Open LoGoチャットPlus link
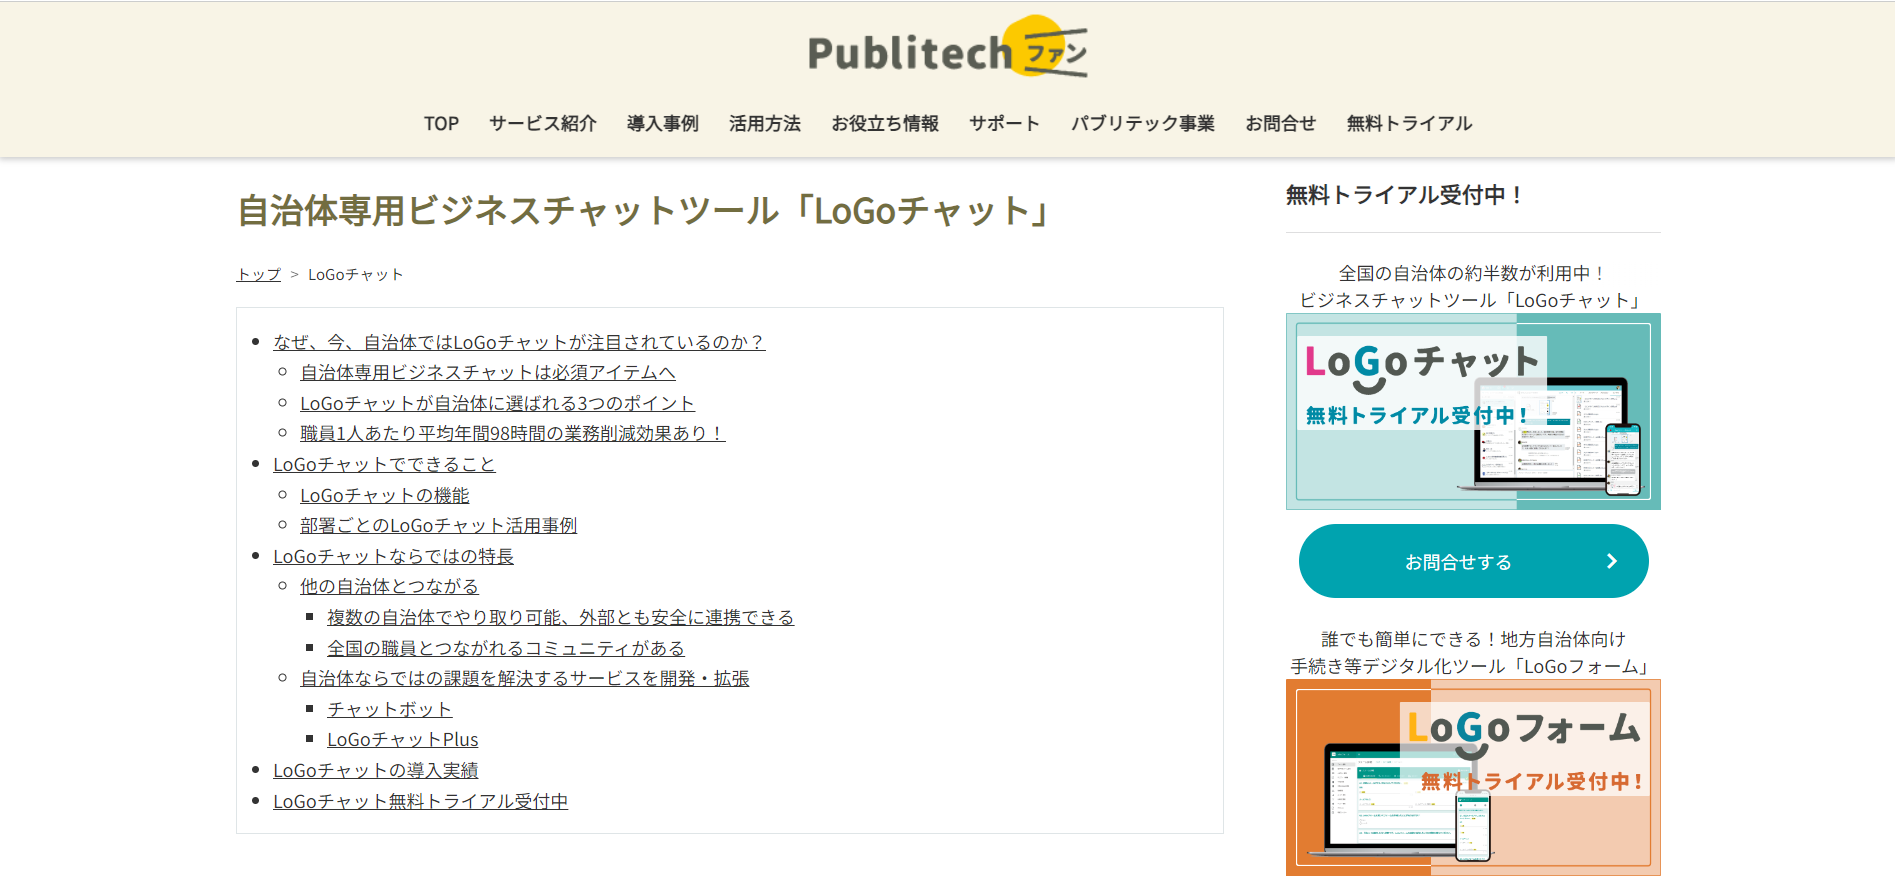The width and height of the screenshot is (1895, 886). click(x=403, y=739)
